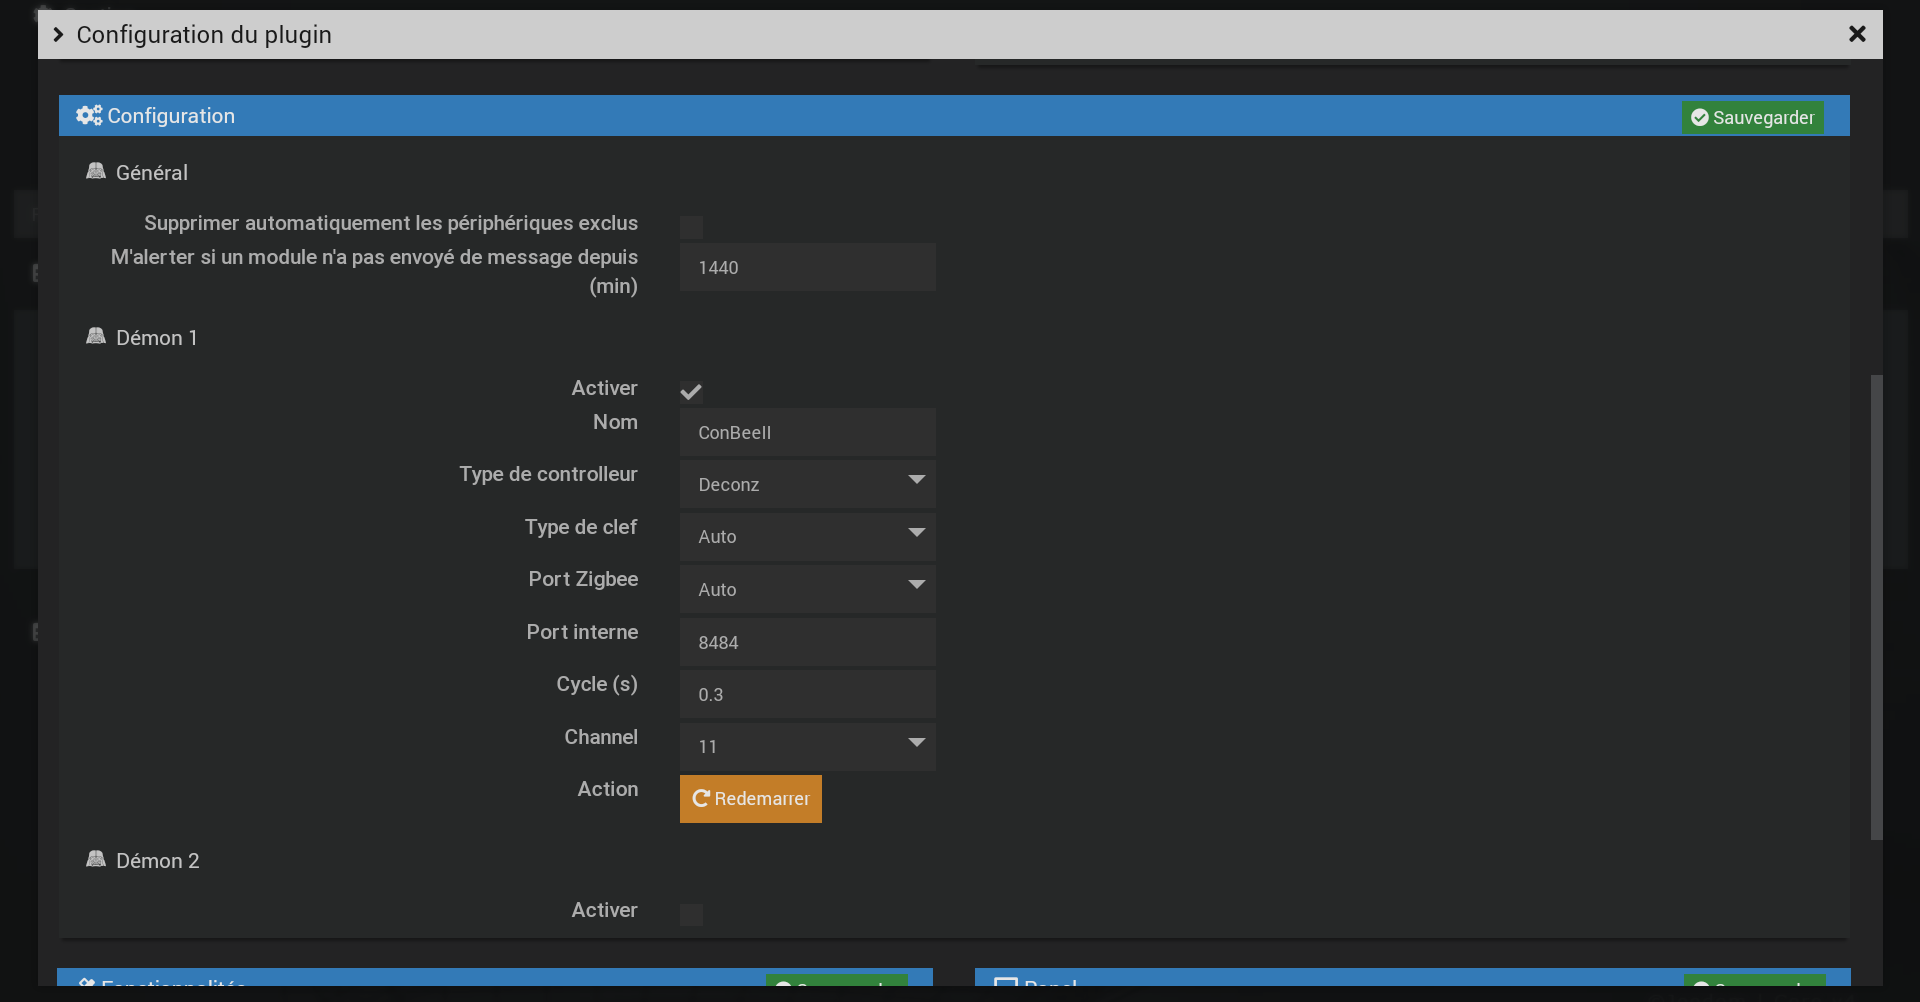Viewport: 1920px width, 1002px height.
Task: Click the Démon 1 section heading
Action: (x=157, y=338)
